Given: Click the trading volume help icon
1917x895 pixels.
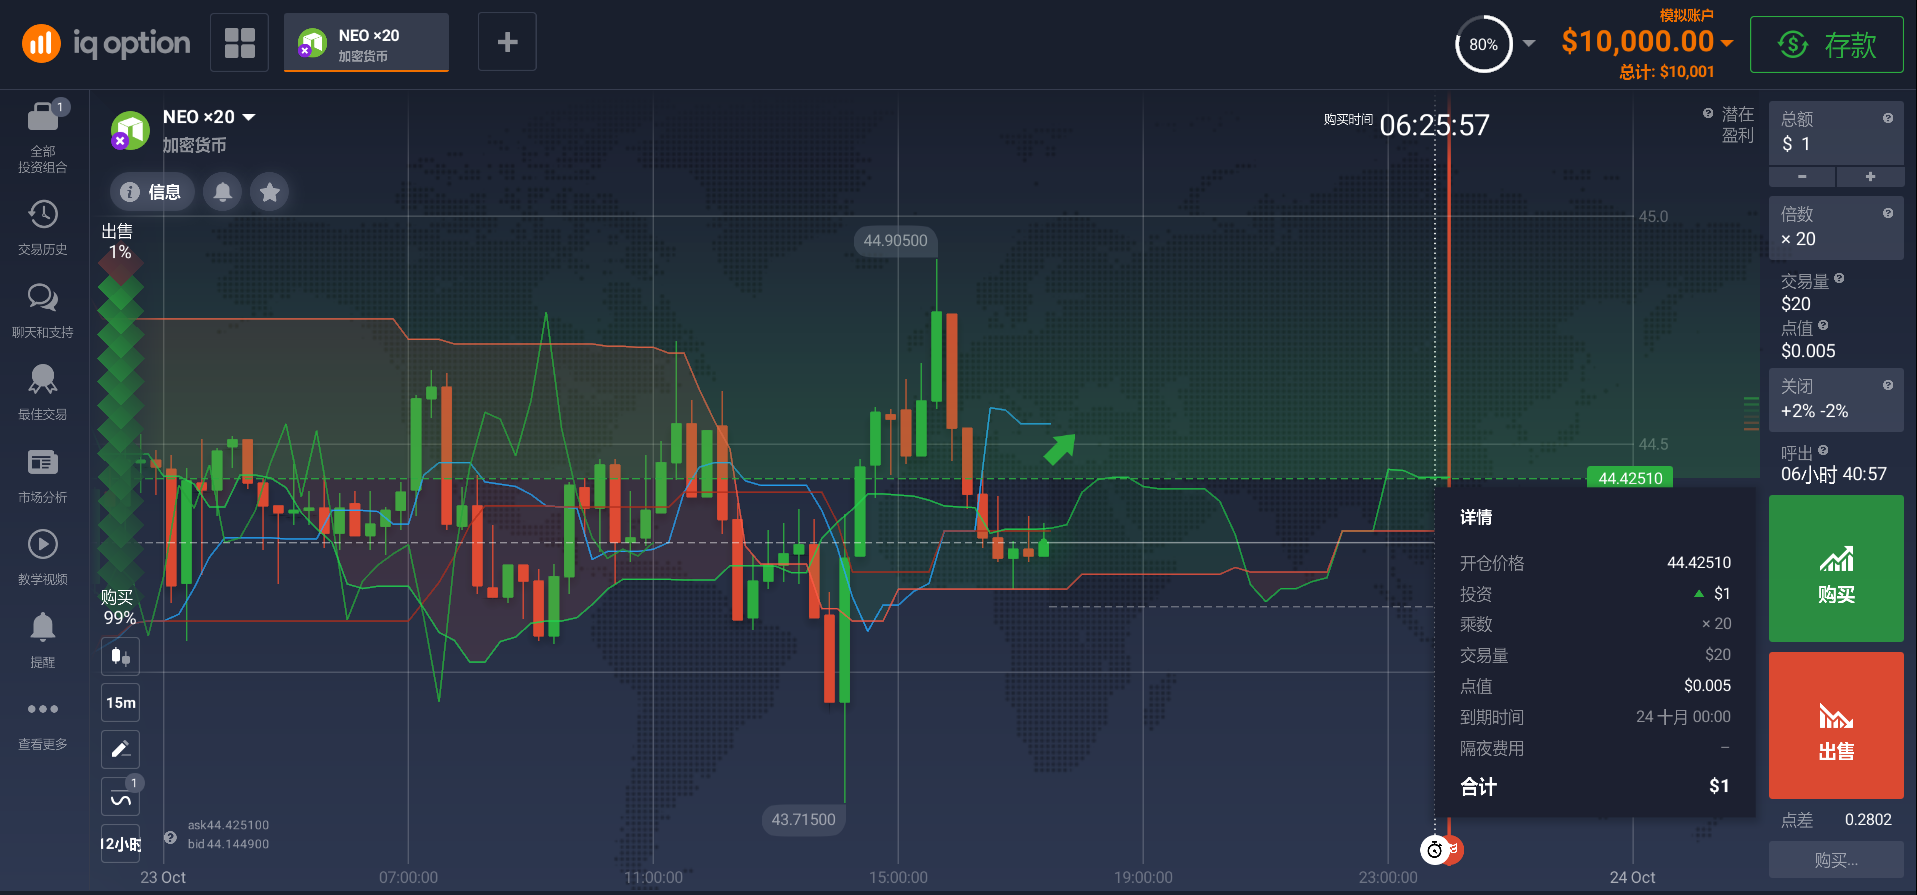Looking at the screenshot, I should [x=1839, y=279].
